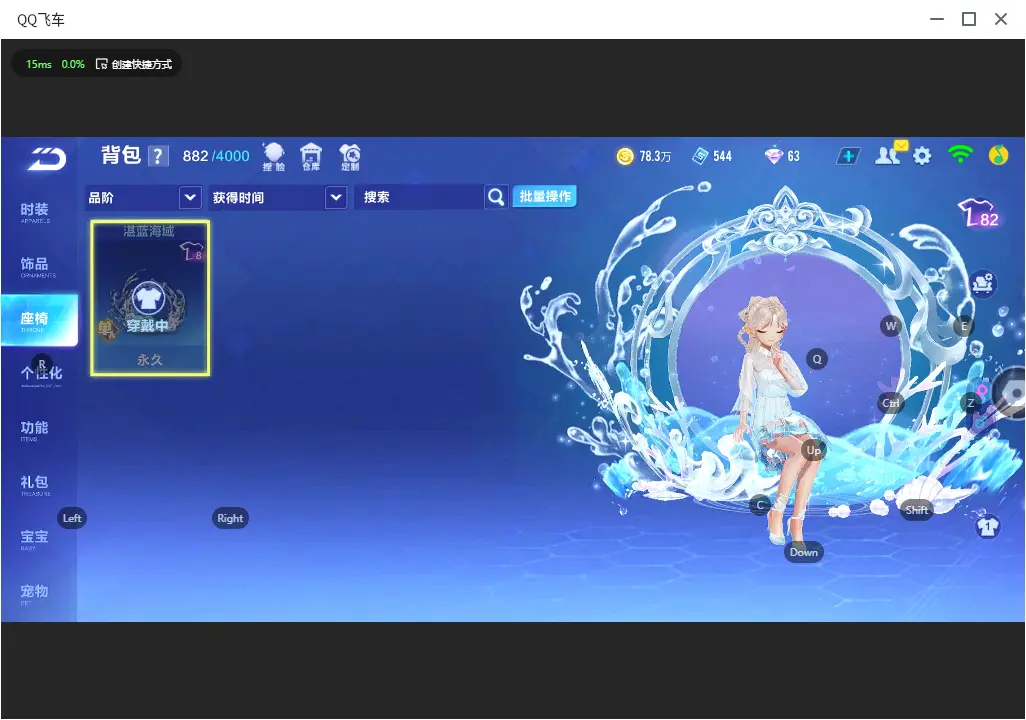Screen dimensions: 1026x720
Task: Click the 544 ticket amount
Action: pos(722,156)
